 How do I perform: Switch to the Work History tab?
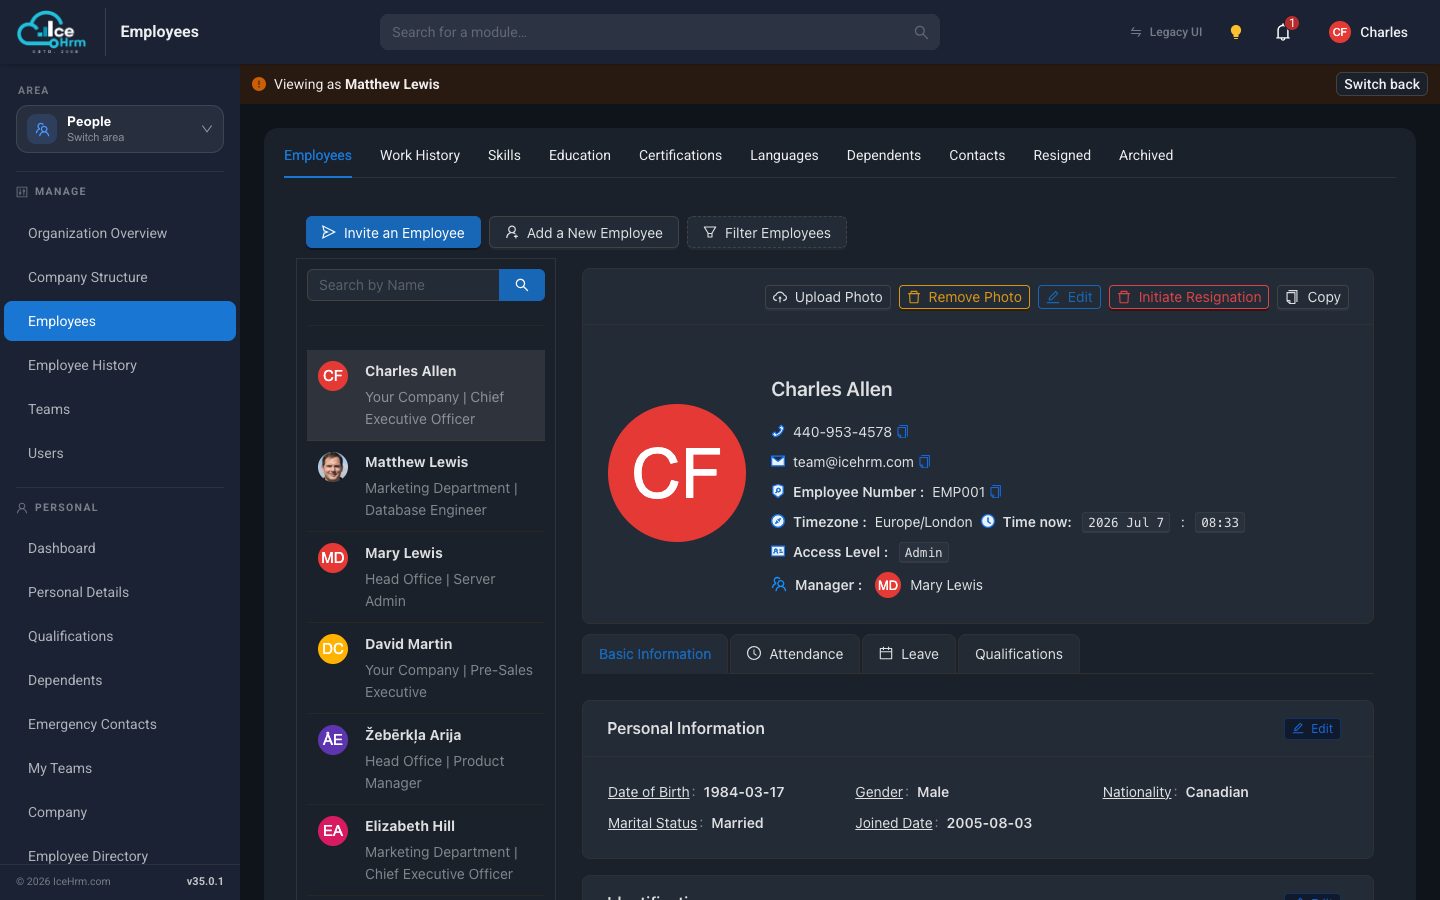[x=420, y=155]
